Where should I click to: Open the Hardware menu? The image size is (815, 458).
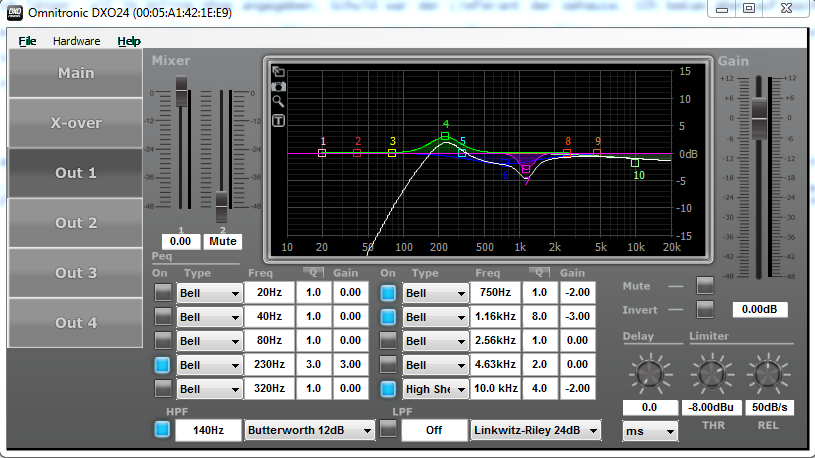(76, 41)
